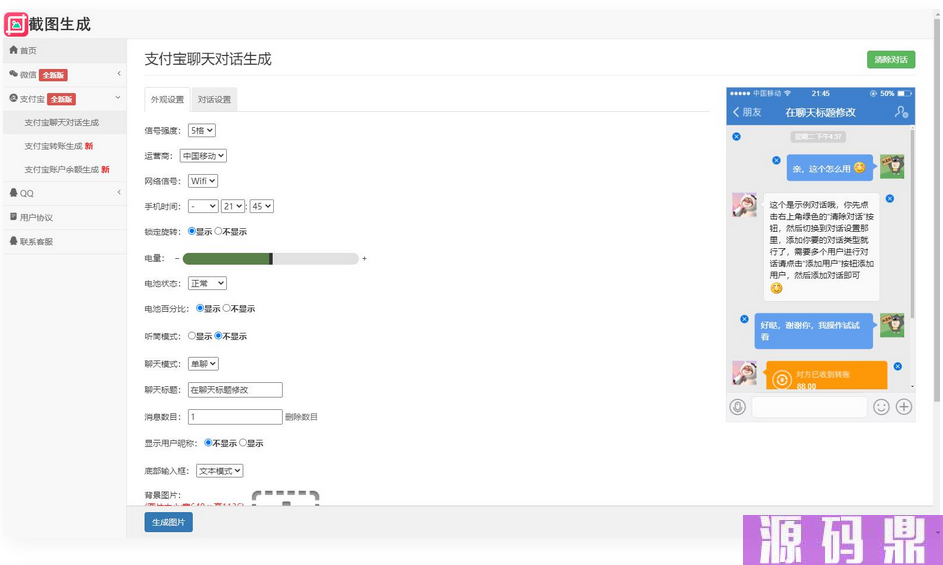
Task: Click the 电量 battery level slider track
Action: pos(271,259)
